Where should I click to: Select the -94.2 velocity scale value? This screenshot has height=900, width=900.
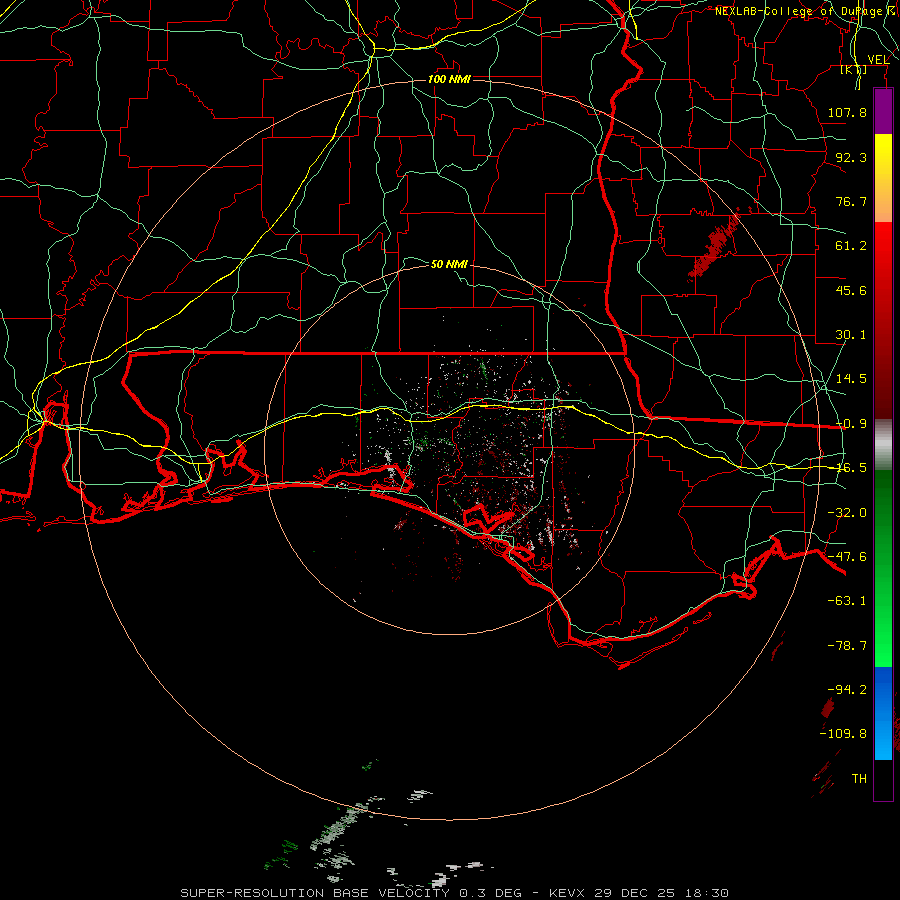[x=847, y=689]
